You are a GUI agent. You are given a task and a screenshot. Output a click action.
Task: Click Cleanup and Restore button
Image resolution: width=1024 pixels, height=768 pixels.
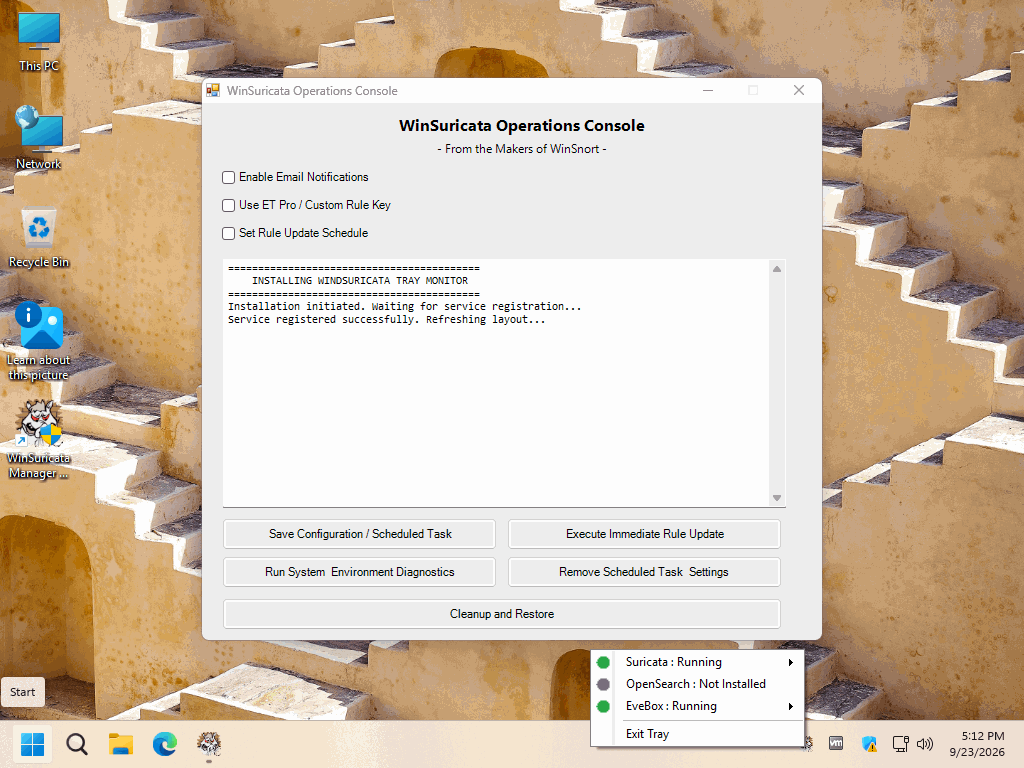[502, 615]
